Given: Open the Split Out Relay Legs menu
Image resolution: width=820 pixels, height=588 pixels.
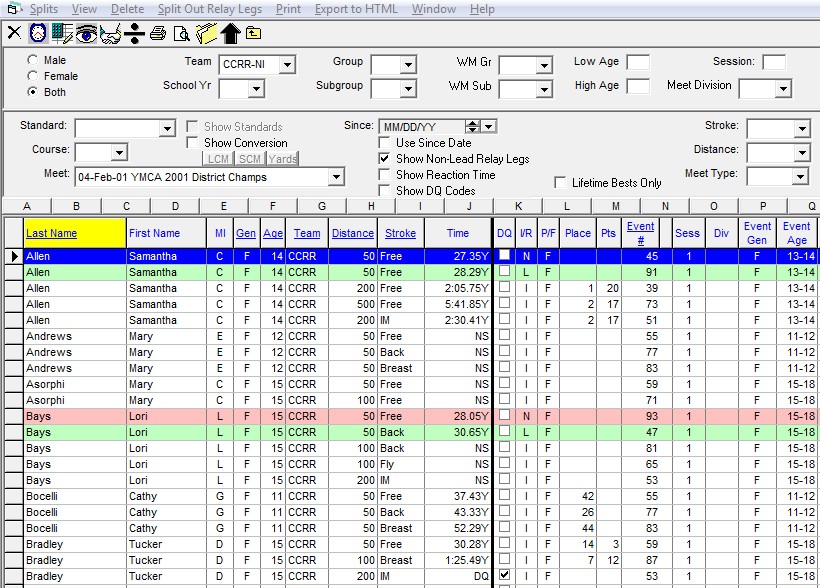Looking at the screenshot, I should pyautogui.click(x=210, y=9).
